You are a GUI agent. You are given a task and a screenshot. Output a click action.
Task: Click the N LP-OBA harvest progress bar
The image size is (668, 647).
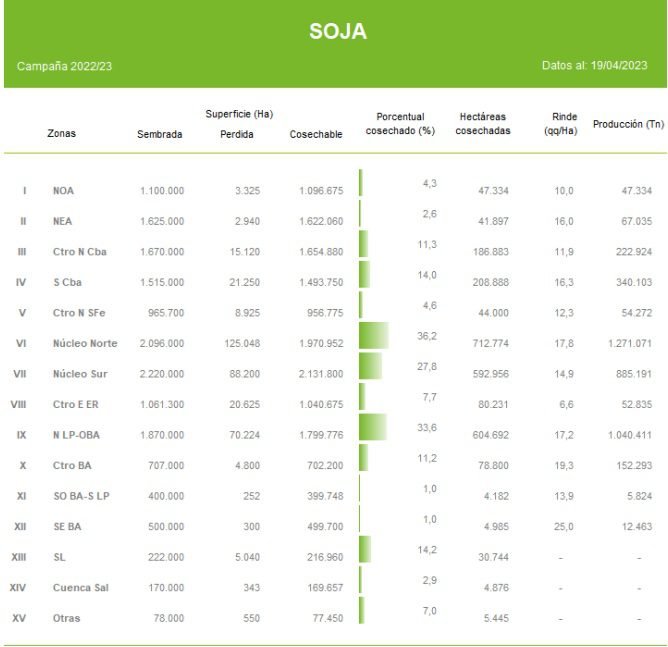[372, 427]
